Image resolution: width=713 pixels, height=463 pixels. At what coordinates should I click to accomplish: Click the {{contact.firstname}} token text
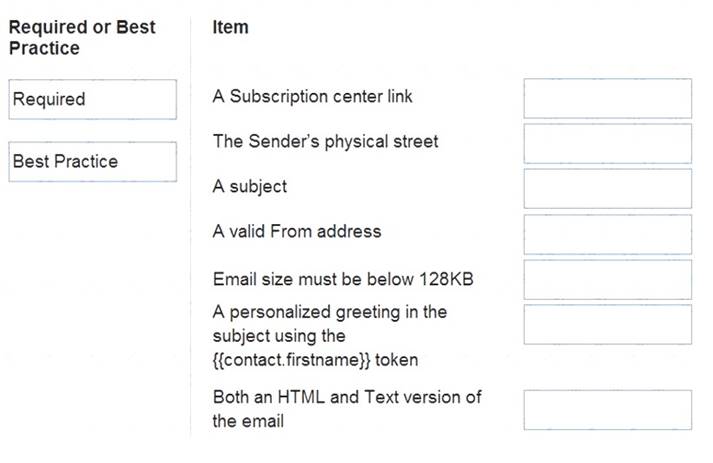pos(291,360)
